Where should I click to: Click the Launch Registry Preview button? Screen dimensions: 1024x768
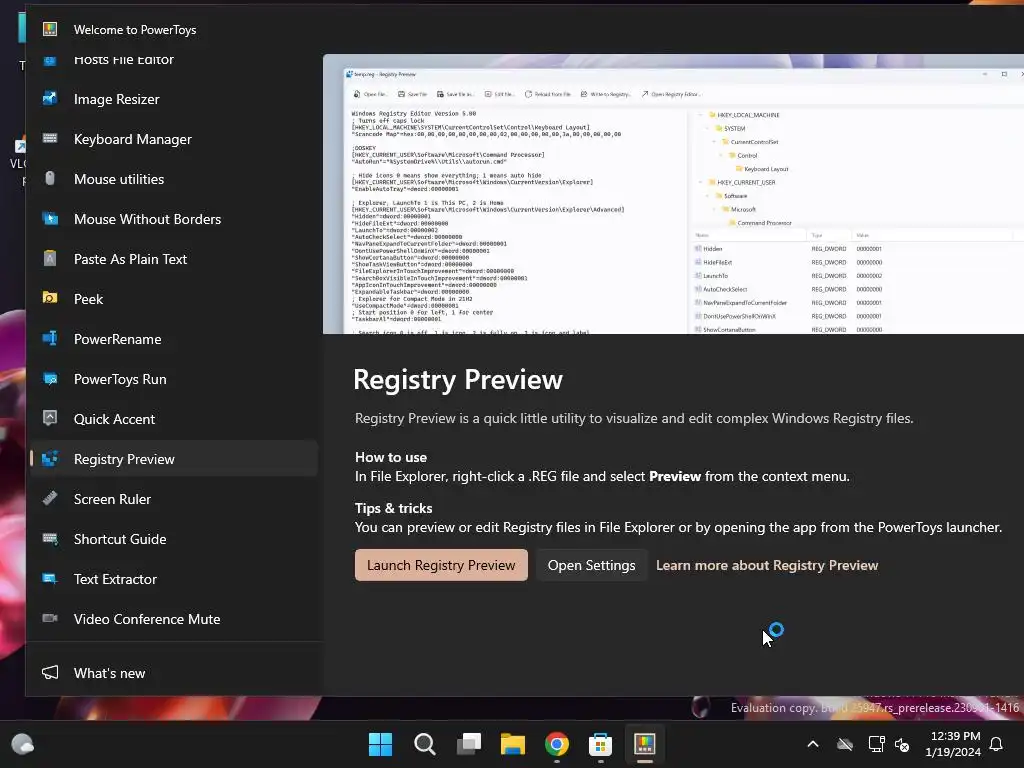[x=441, y=565]
